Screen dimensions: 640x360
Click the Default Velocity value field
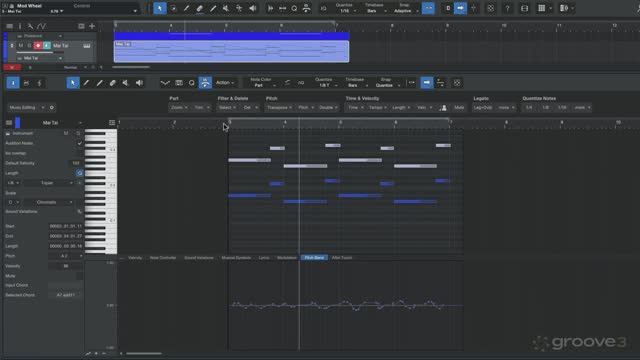[x=76, y=163]
